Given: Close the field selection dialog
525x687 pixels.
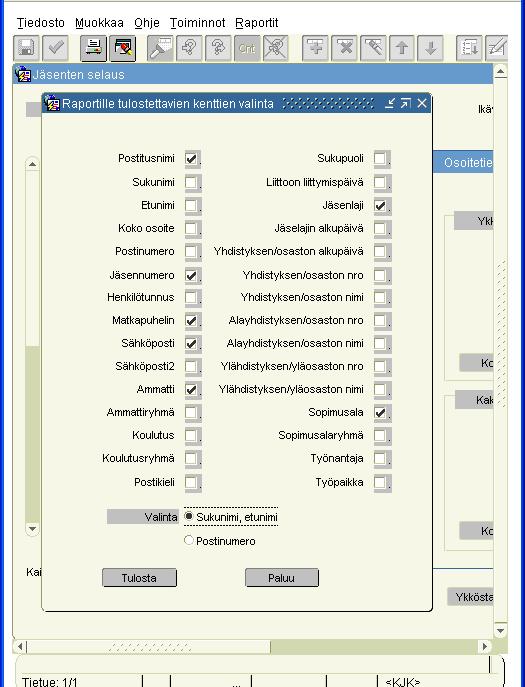Looking at the screenshot, I should 422,103.
